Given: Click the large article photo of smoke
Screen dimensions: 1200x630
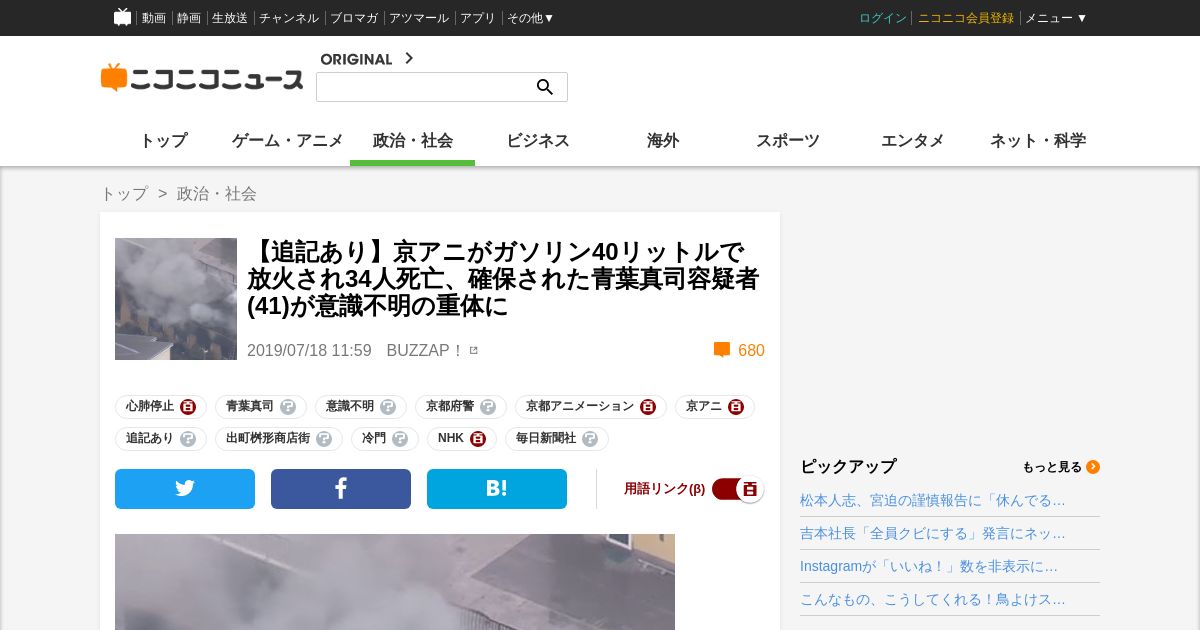Looking at the screenshot, I should [x=395, y=582].
